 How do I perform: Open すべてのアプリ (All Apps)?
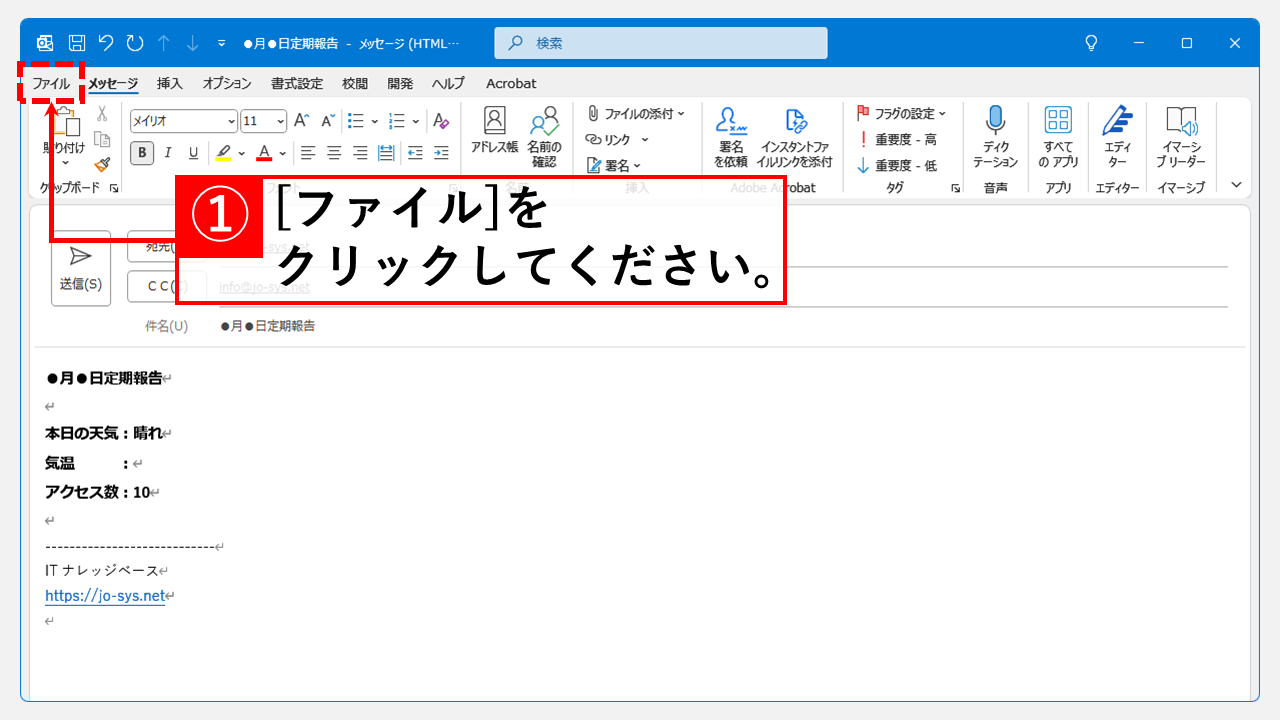pos(1058,133)
